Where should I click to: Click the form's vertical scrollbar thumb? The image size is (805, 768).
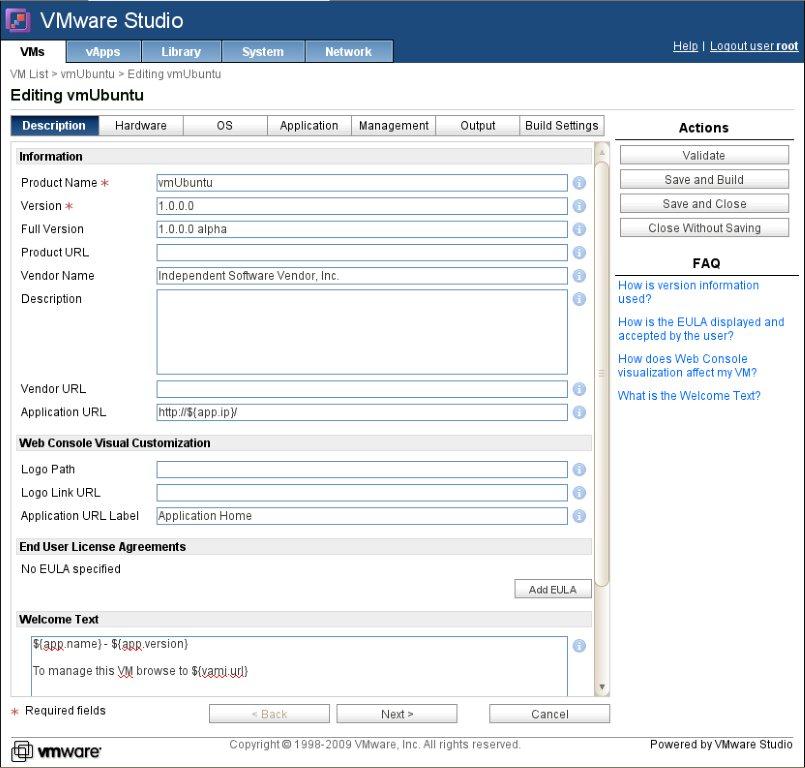(602, 374)
